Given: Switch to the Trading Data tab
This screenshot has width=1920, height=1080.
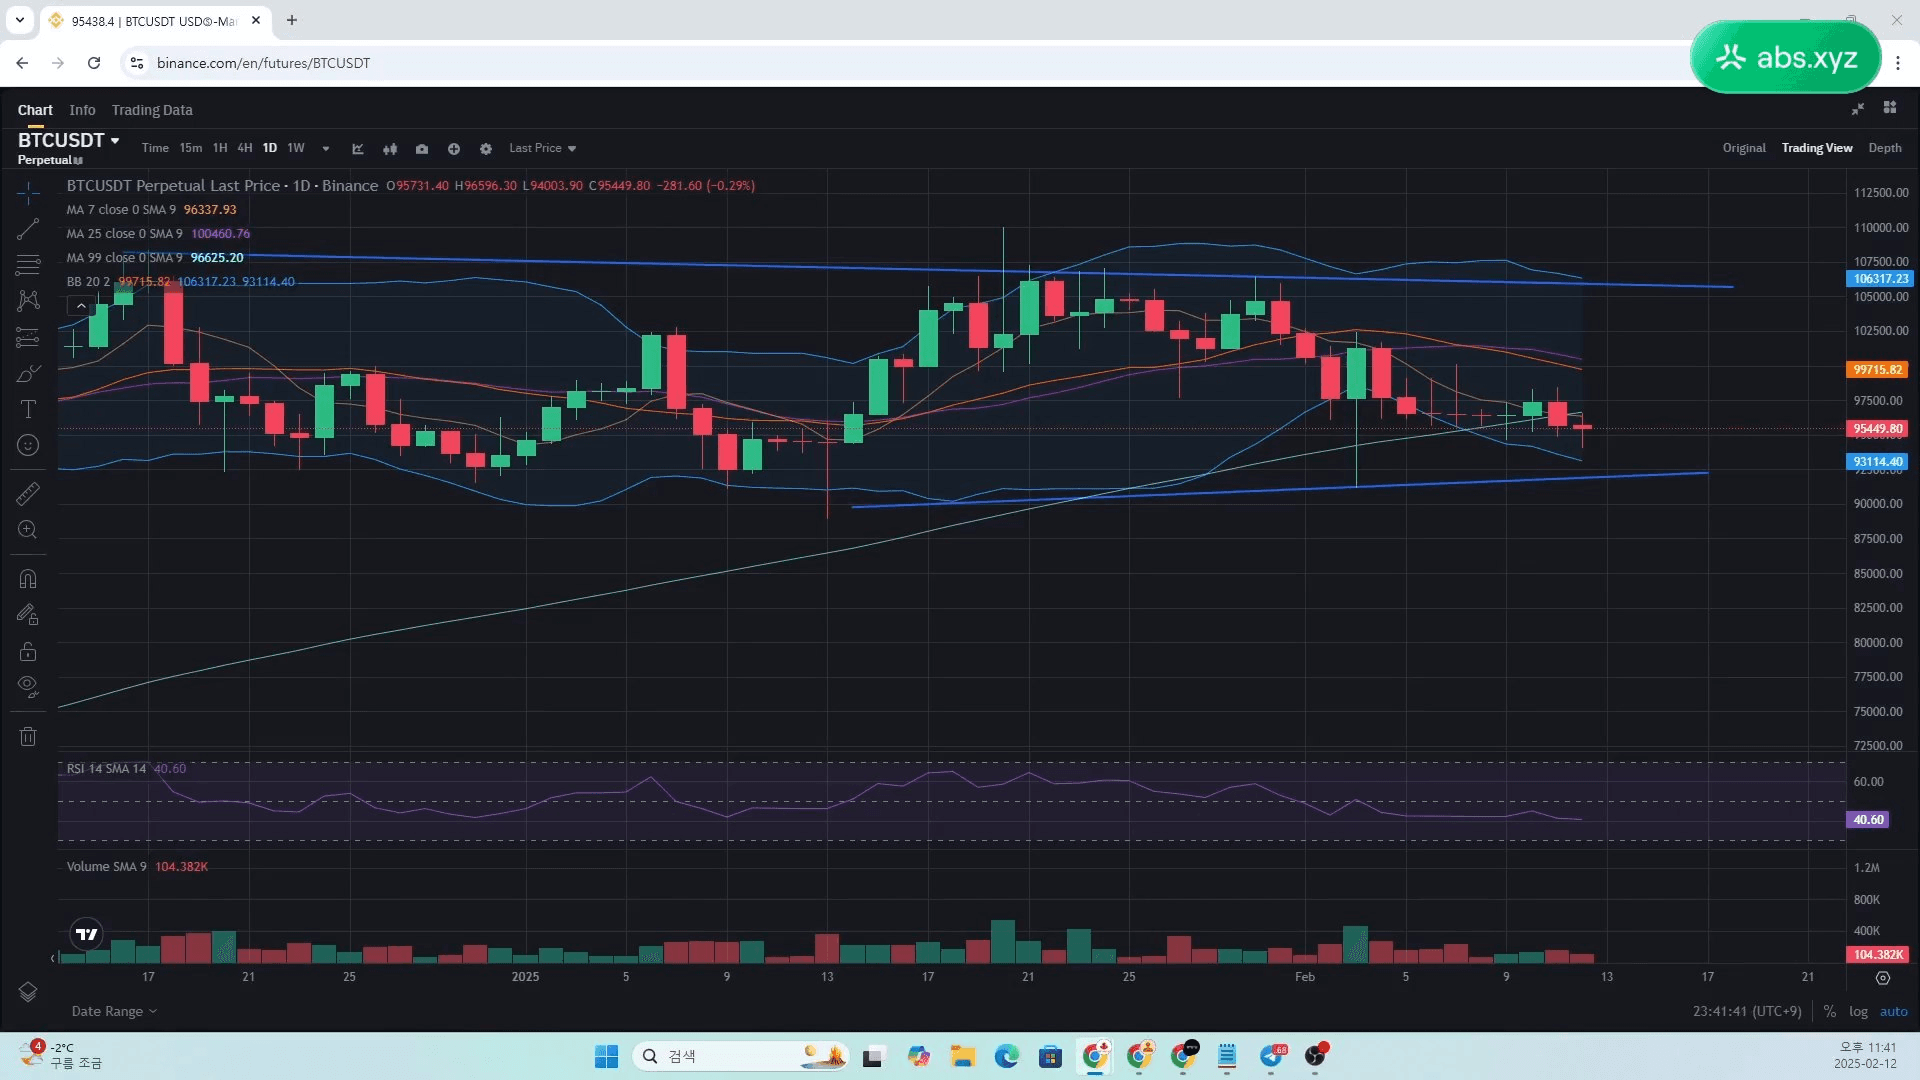Looking at the screenshot, I should point(152,110).
